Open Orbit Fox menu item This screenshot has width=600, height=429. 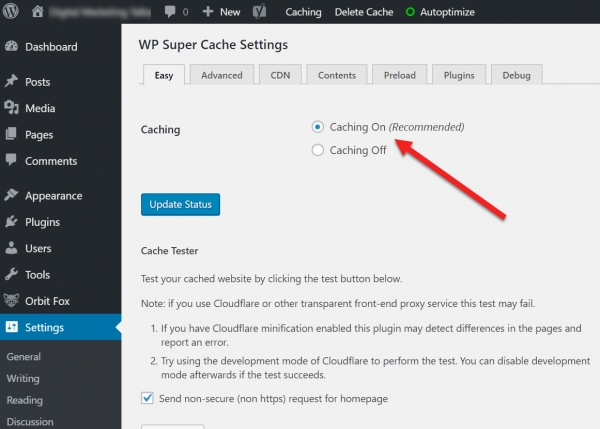tap(47, 301)
